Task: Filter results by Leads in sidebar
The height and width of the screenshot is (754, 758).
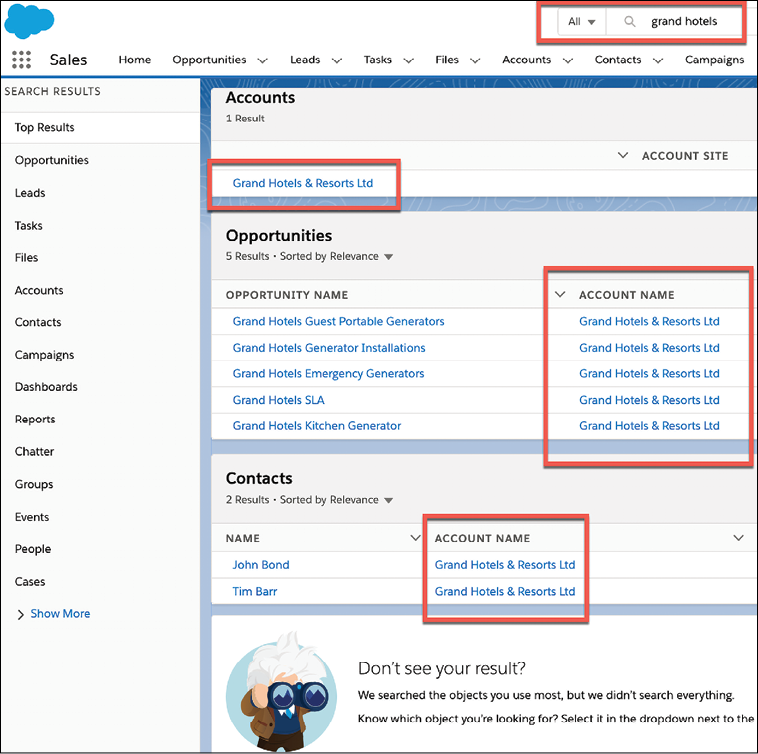Action: click(30, 193)
